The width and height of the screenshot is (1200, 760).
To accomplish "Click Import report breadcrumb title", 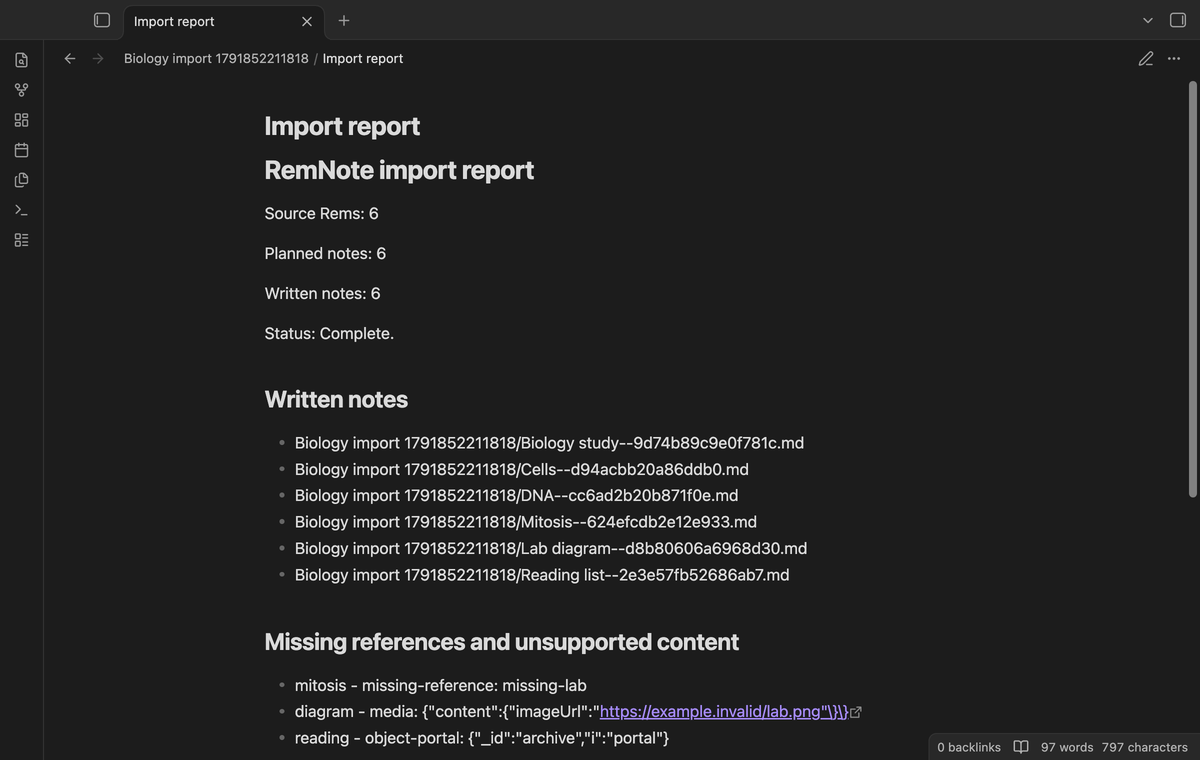I will pos(363,59).
